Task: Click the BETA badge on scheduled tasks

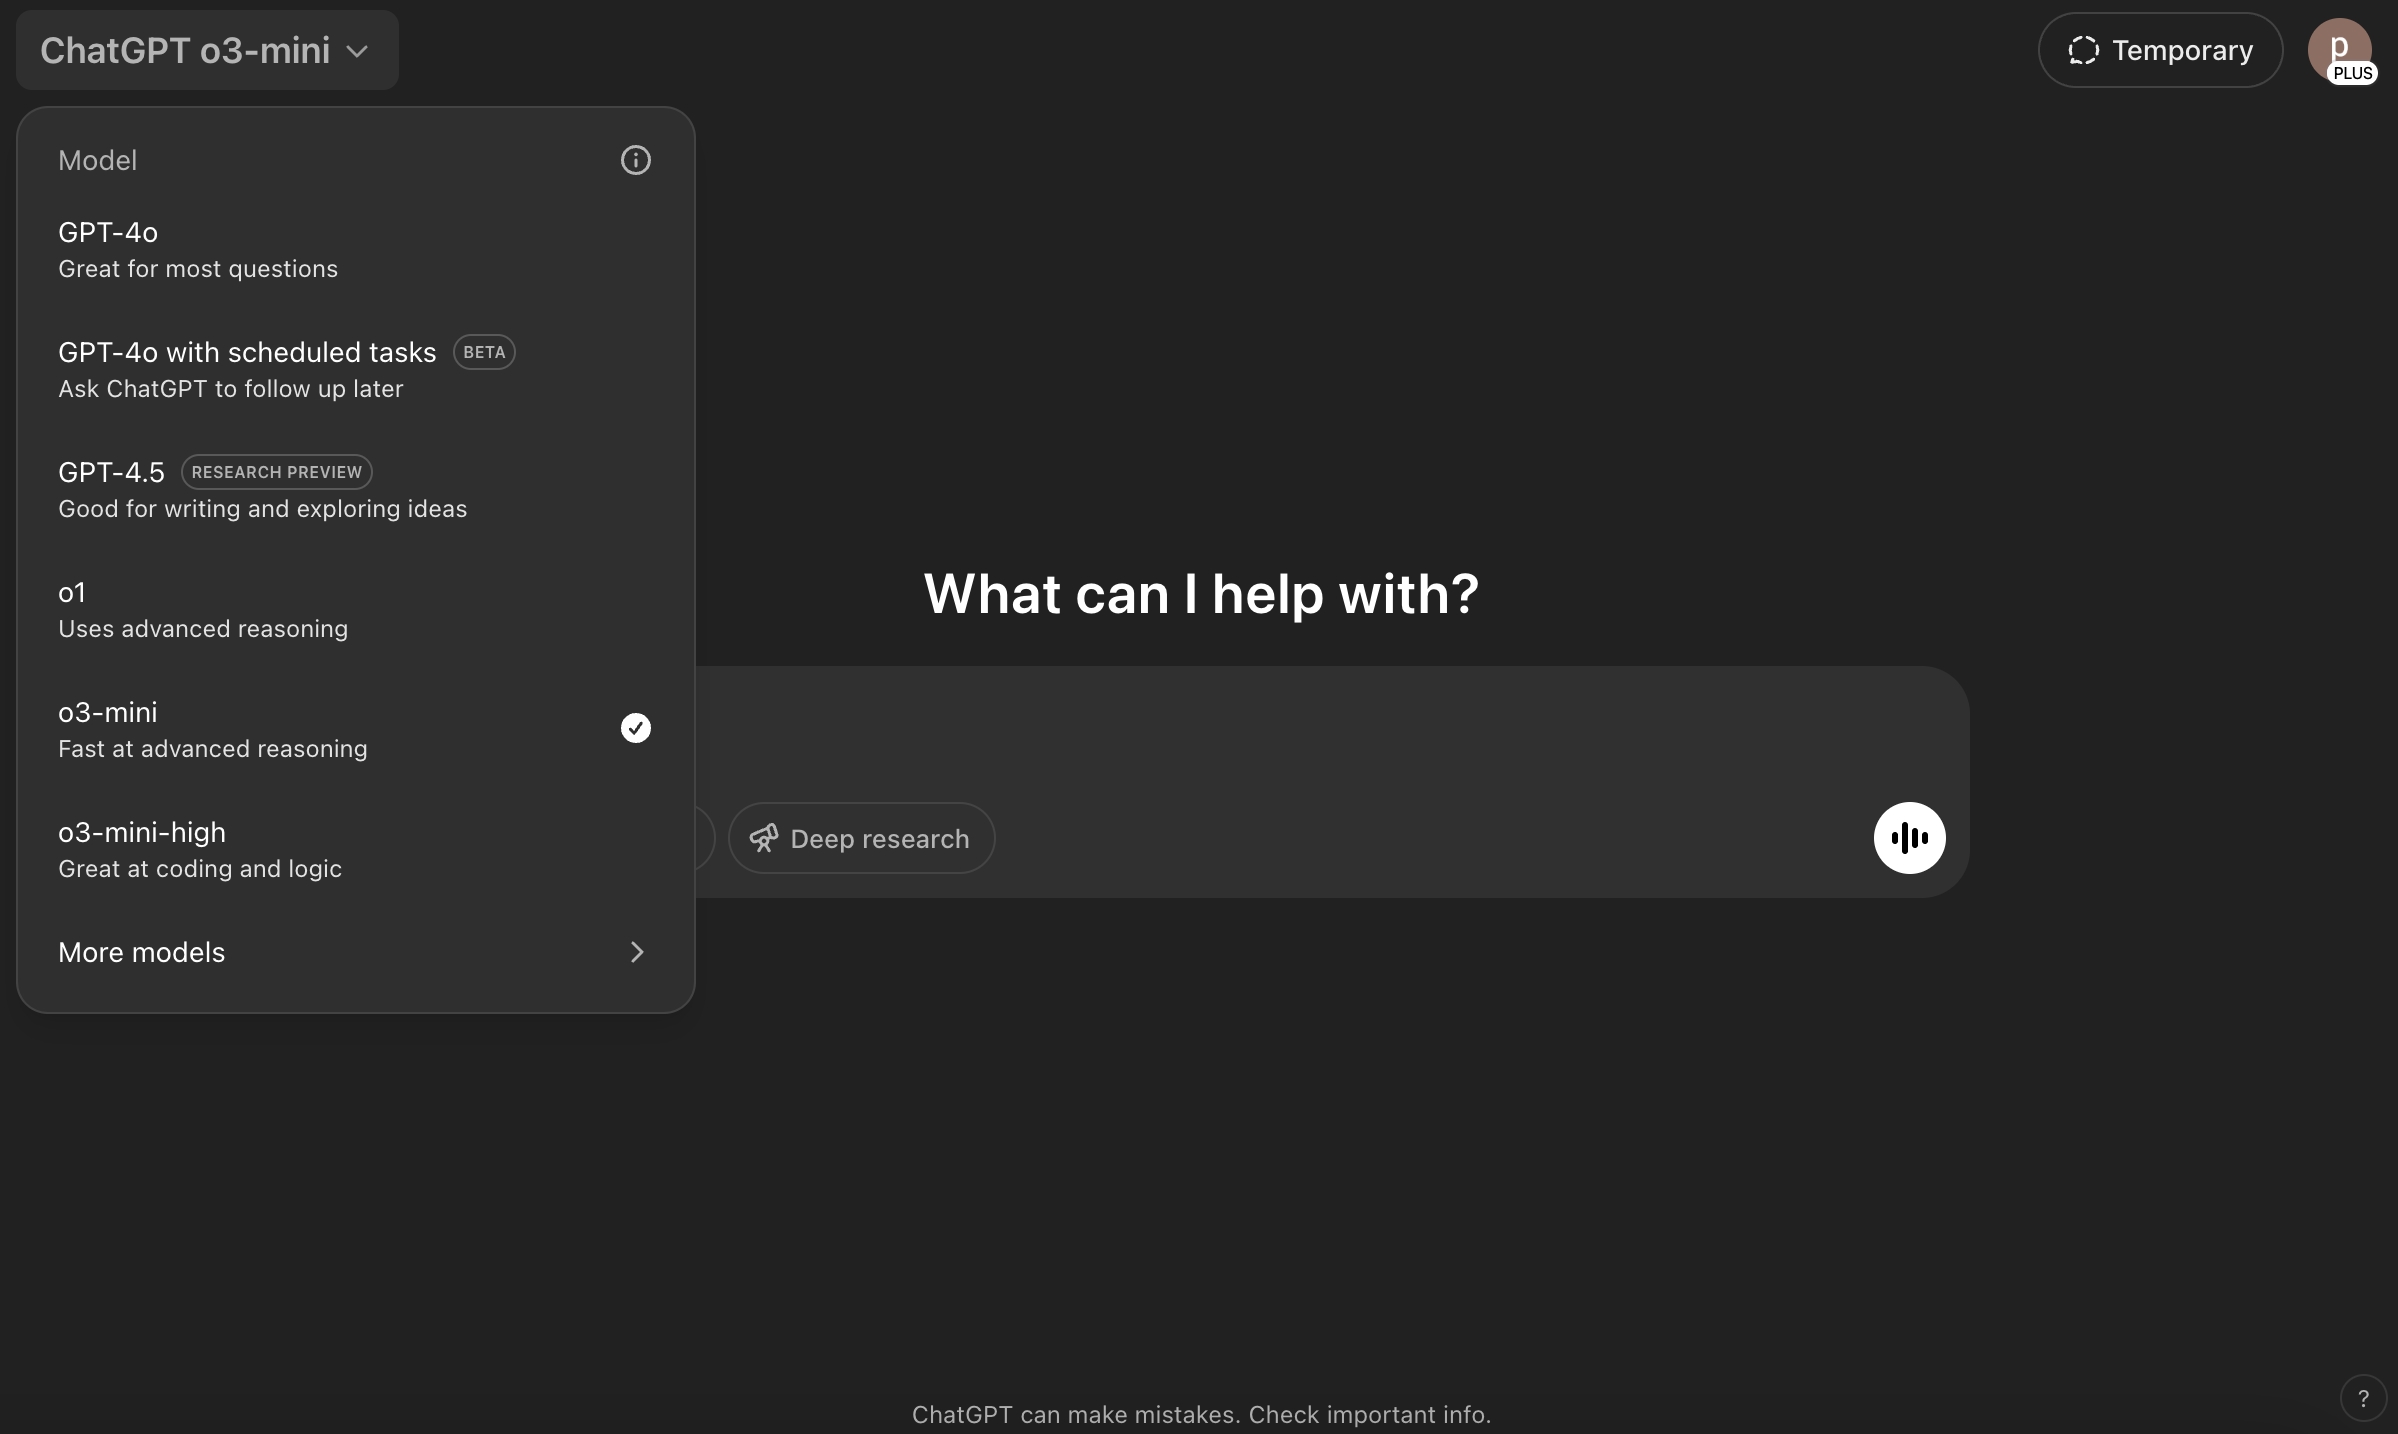Action: [x=484, y=352]
